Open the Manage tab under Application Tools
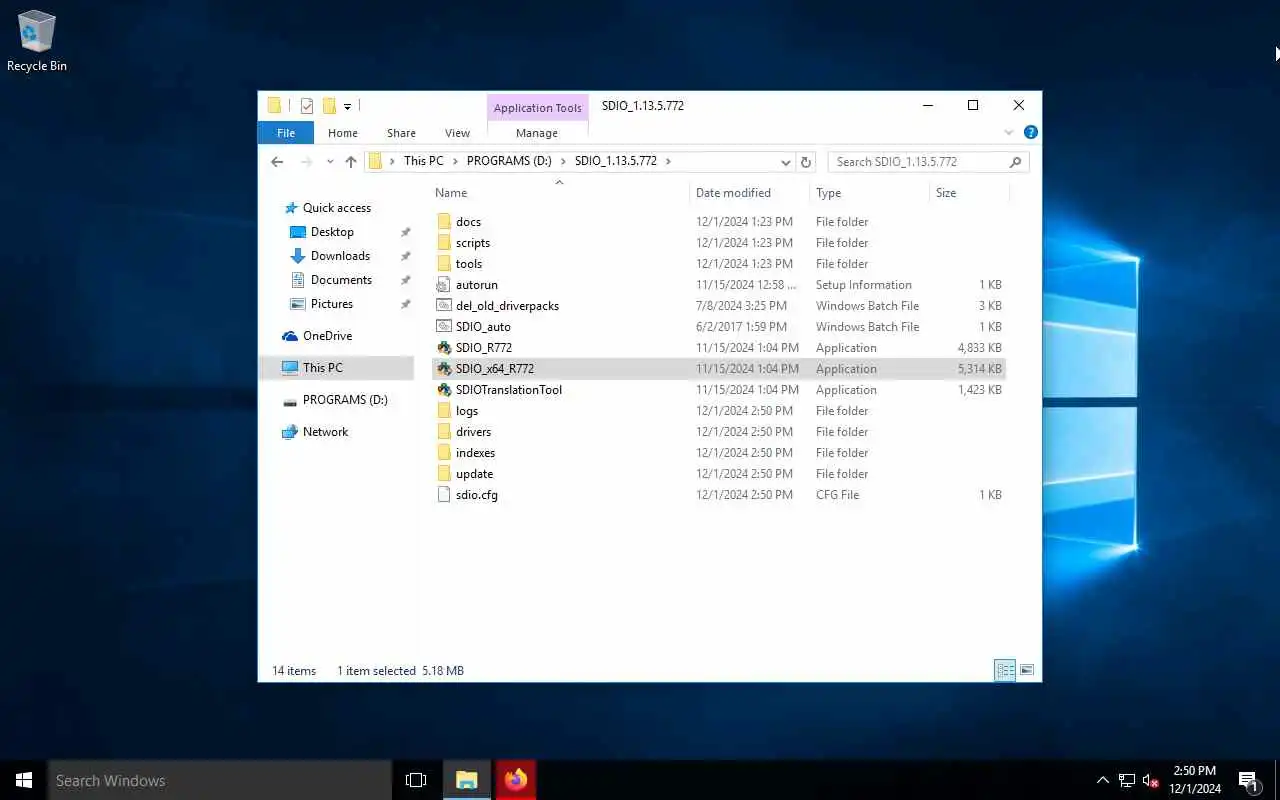Image resolution: width=1280 pixels, height=800 pixels. [x=537, y=133]
